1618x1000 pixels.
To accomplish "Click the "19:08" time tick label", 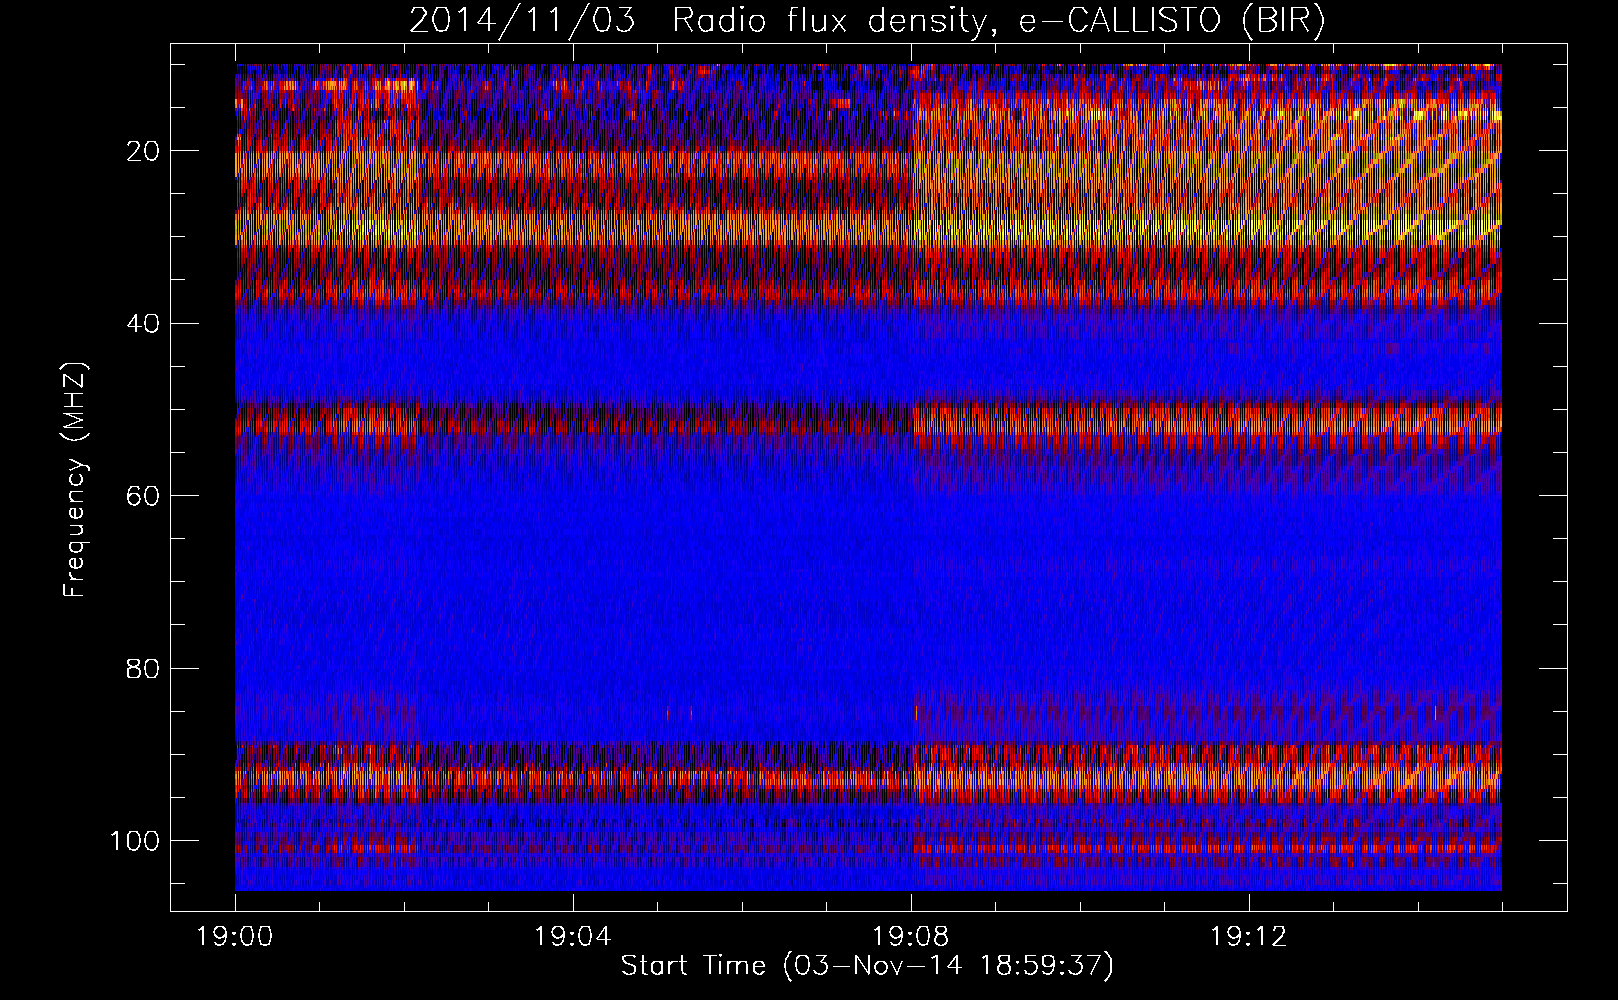I will 911,937.
